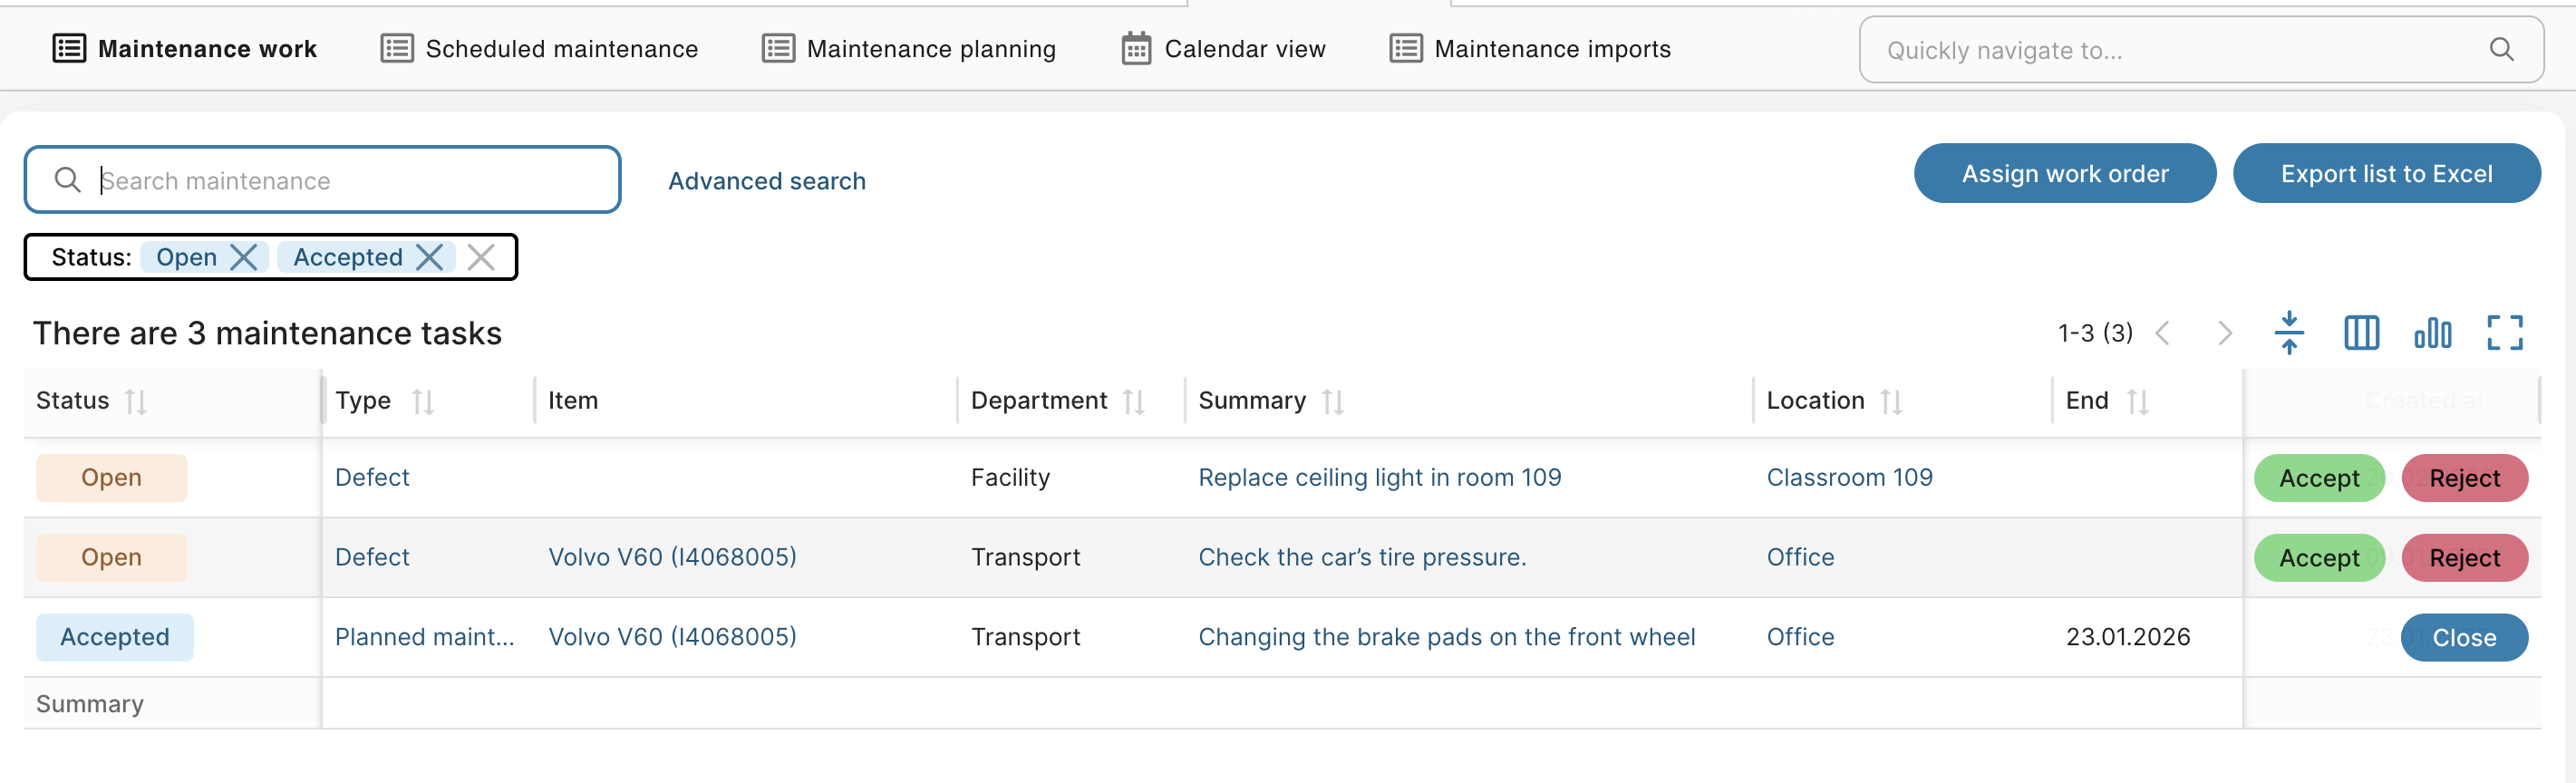Go to next page arrow
Image resolution: width=2576 pixels, height=783 pixels.
(2225, 333)
